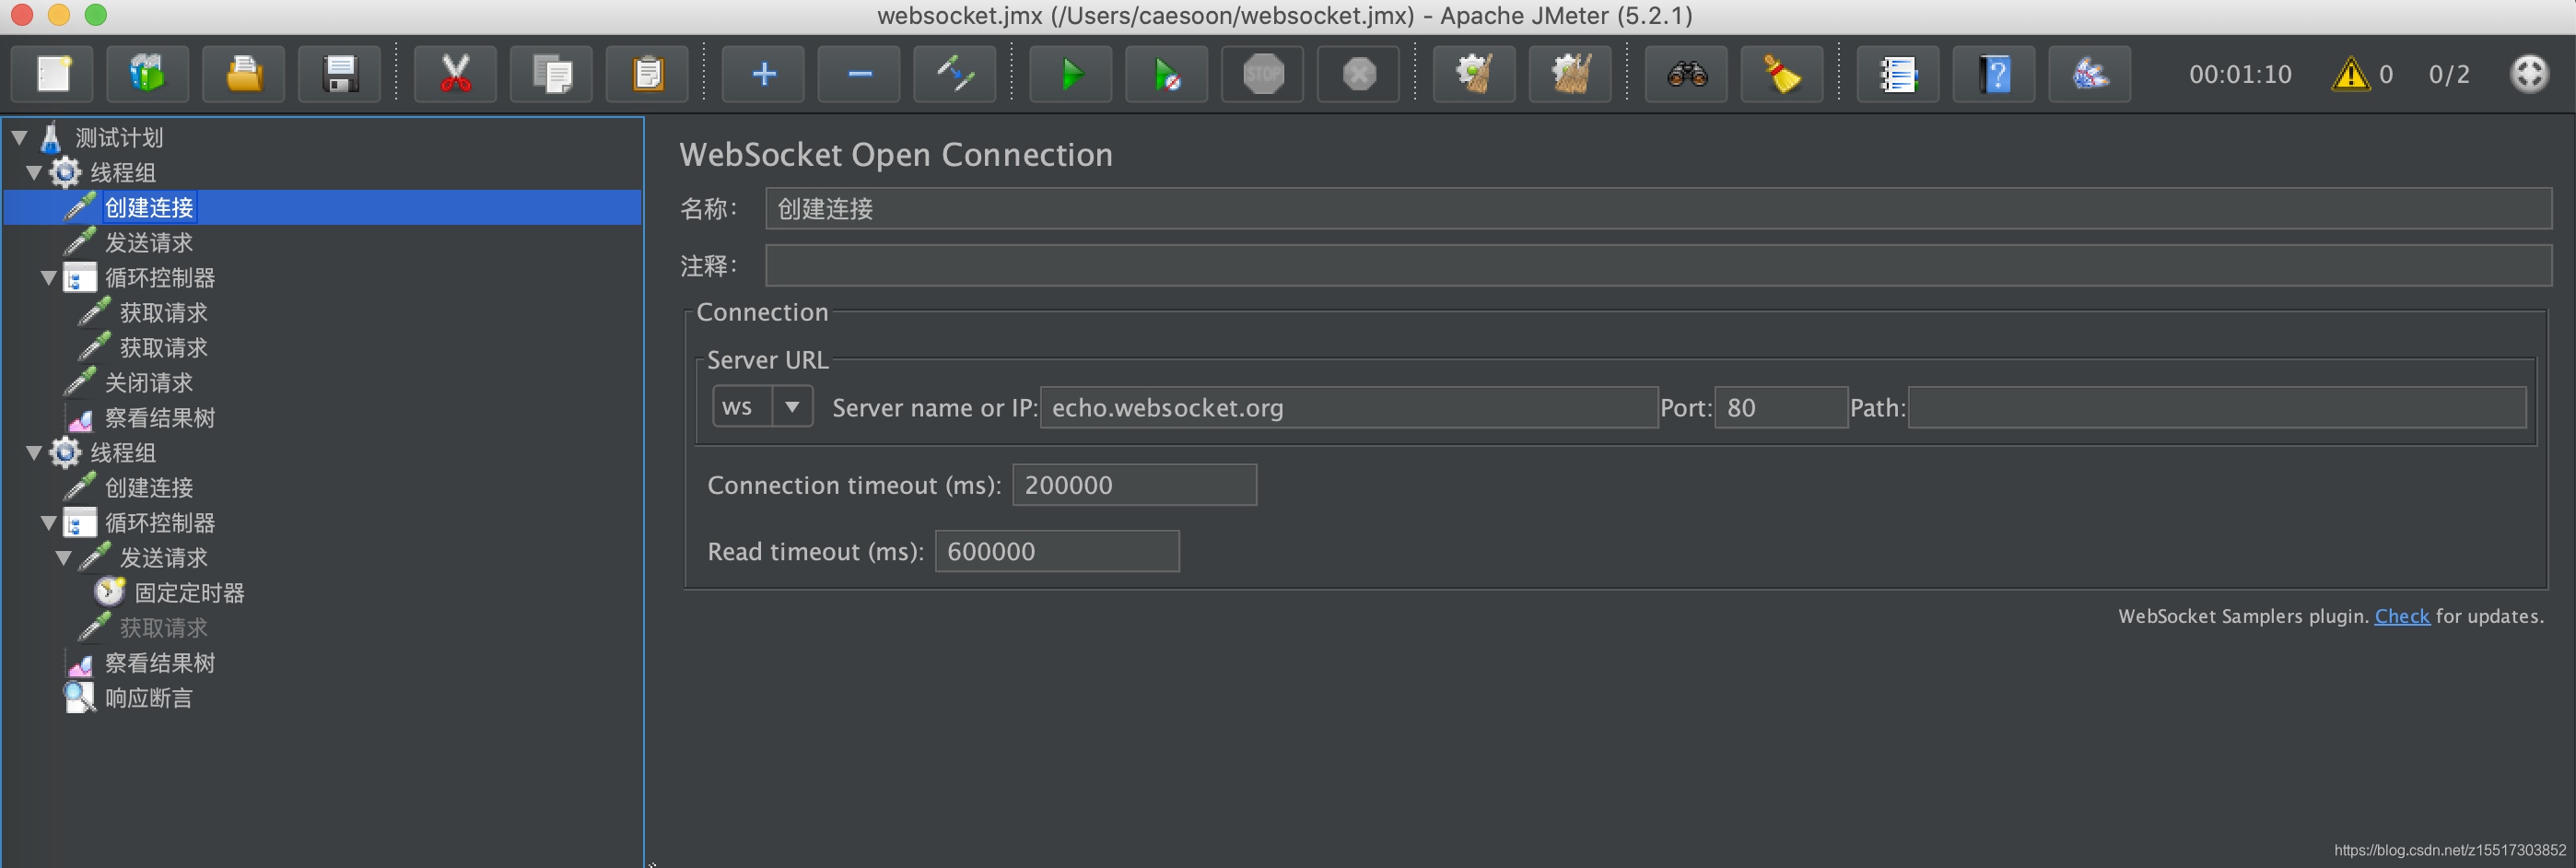This screenshot has height=868, width=2576.
Task: Select 固定定时器 timer node
Action: pyautogui.click(x=189, y=593)
